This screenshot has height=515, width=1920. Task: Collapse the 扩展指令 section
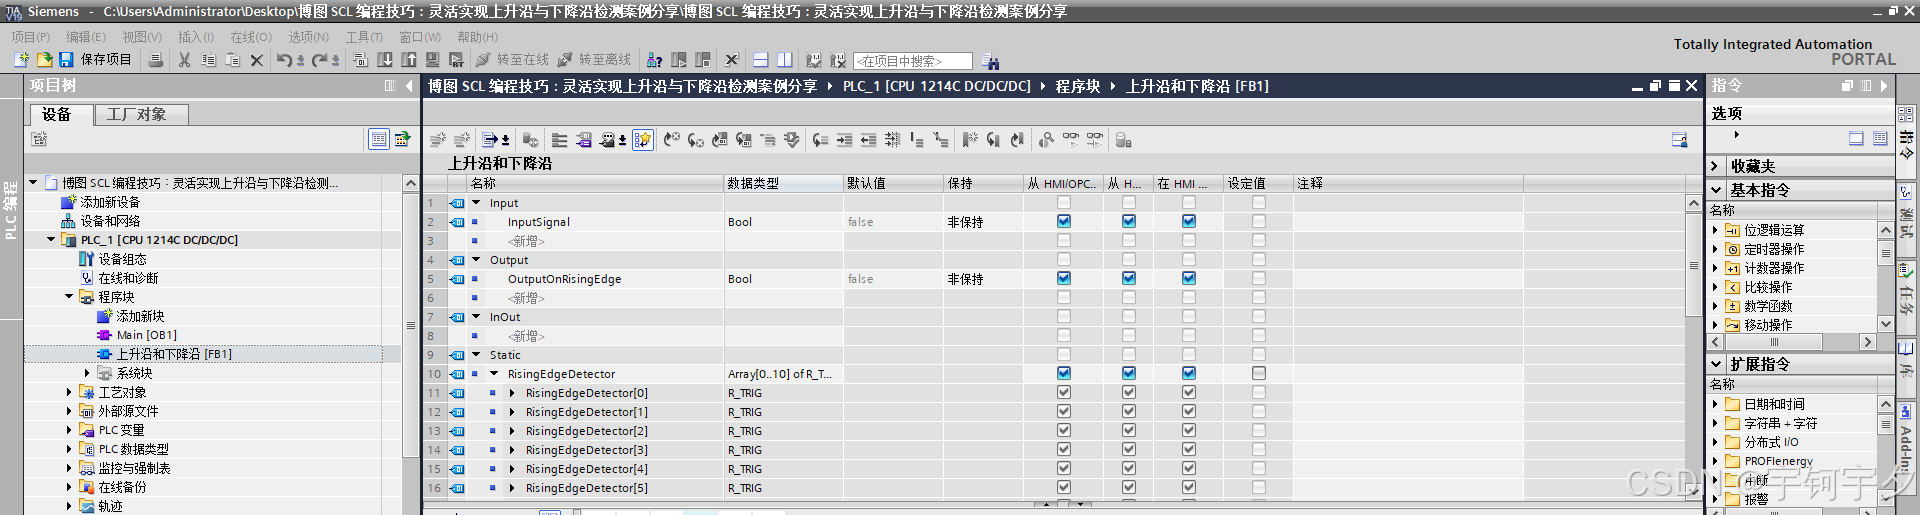(x=1716, y=364)
